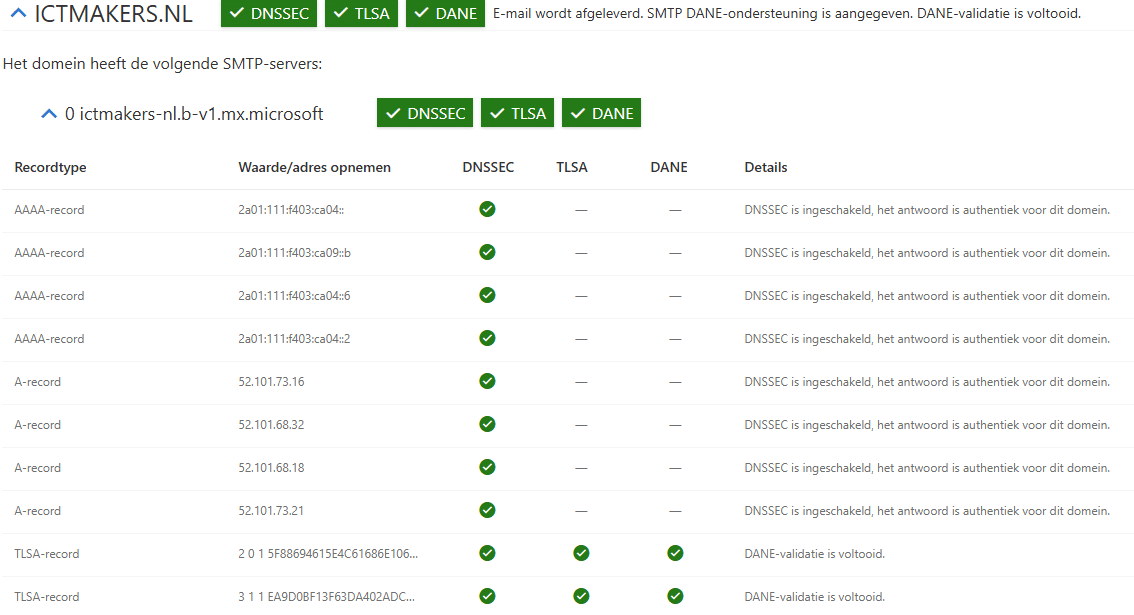Select the DNSSEC badge for the SMTP server
The width and height of the screenshot is (1134, 615).
pos(425,113)
